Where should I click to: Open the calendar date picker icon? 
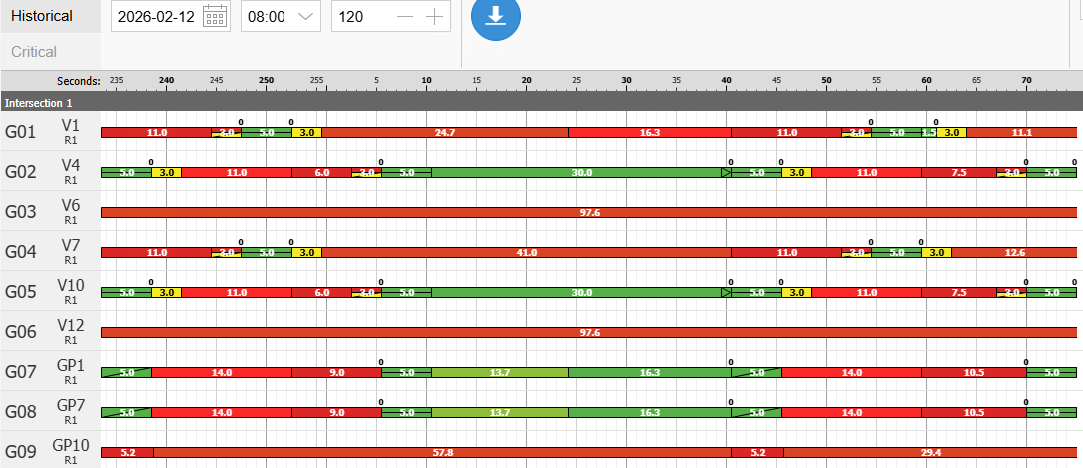(214, 17)
